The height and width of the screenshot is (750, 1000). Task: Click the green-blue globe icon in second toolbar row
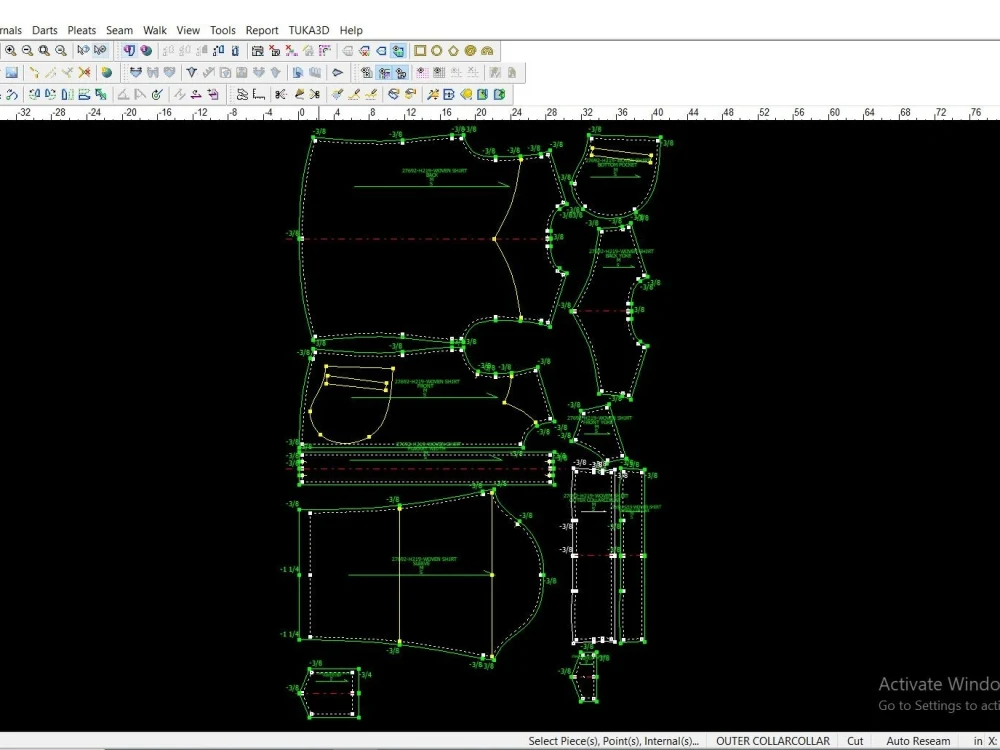(x=107, y=72)
